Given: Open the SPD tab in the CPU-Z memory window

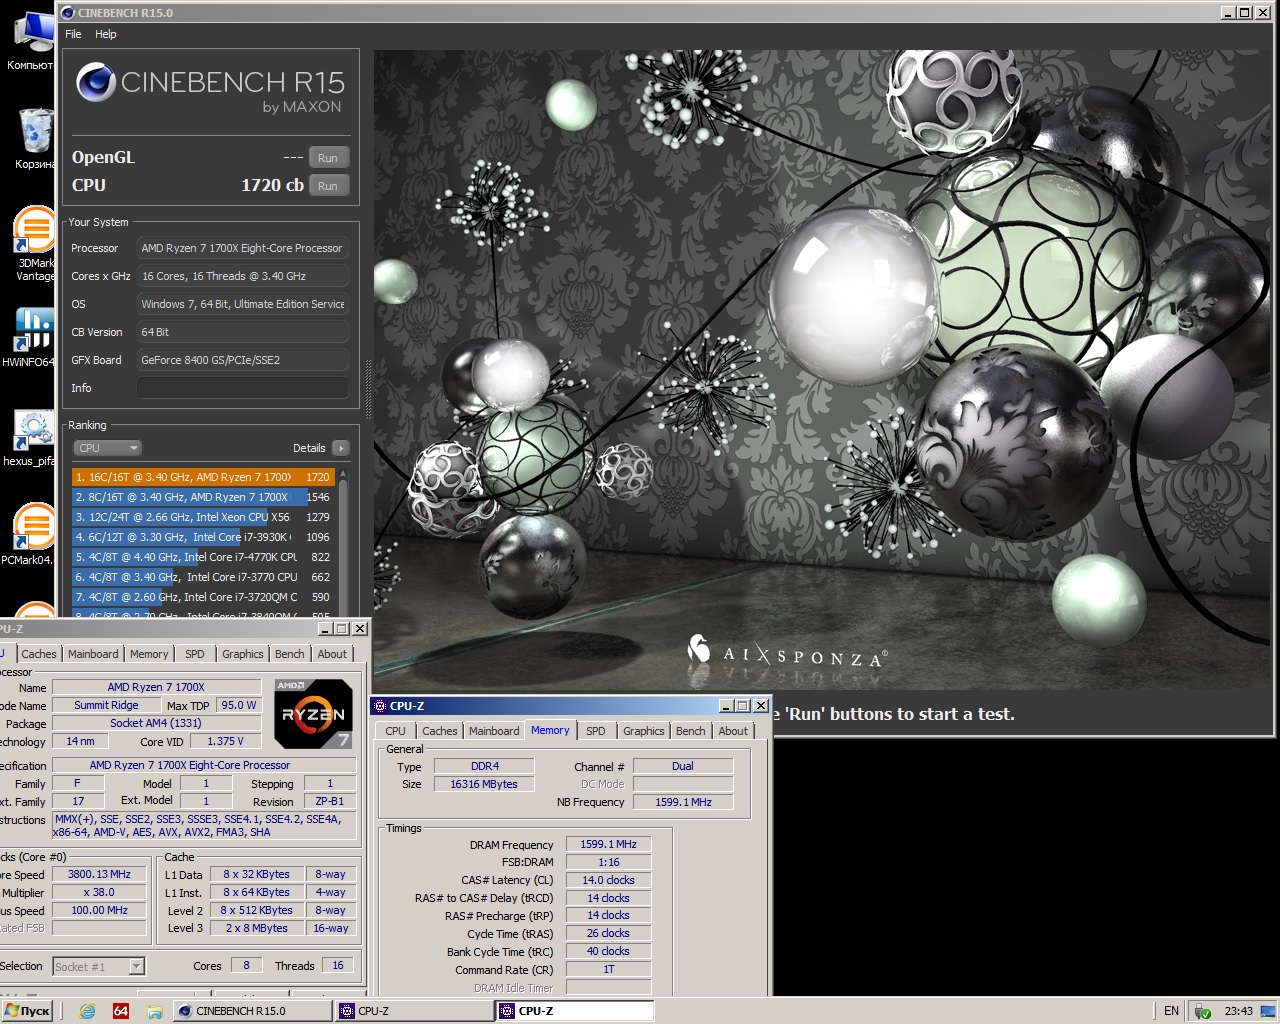Looking at the screenshot, I should coord(596,731).
